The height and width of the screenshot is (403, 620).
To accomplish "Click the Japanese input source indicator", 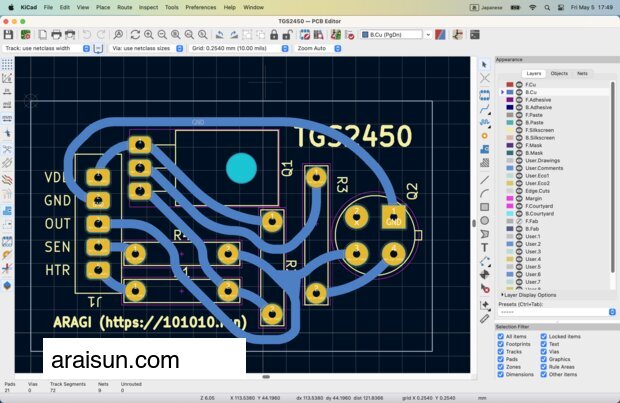I will tap(486, 7).
